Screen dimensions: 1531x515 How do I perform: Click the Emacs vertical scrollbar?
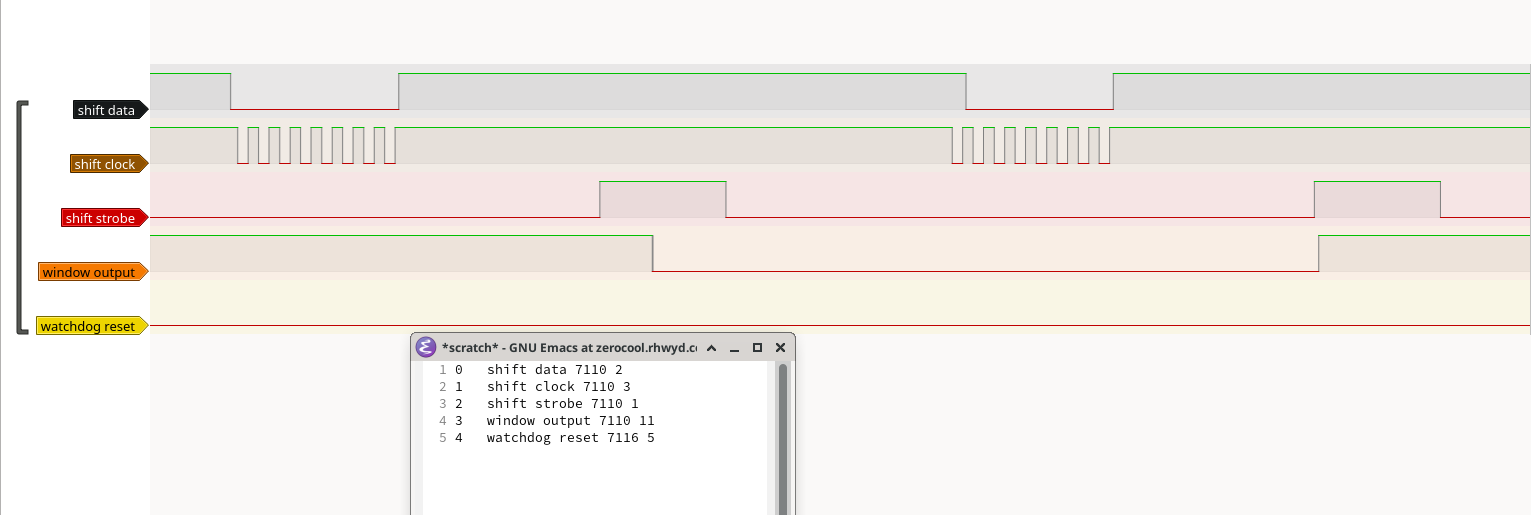click(783, 440)
